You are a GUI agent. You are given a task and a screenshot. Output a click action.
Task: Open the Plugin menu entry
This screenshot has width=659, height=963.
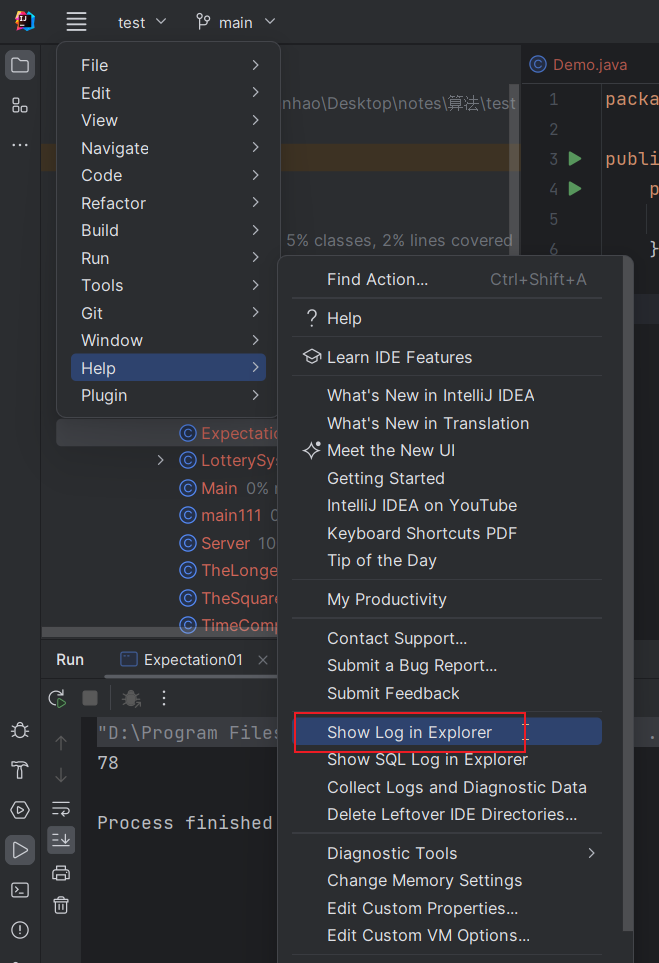pos(168,396)
